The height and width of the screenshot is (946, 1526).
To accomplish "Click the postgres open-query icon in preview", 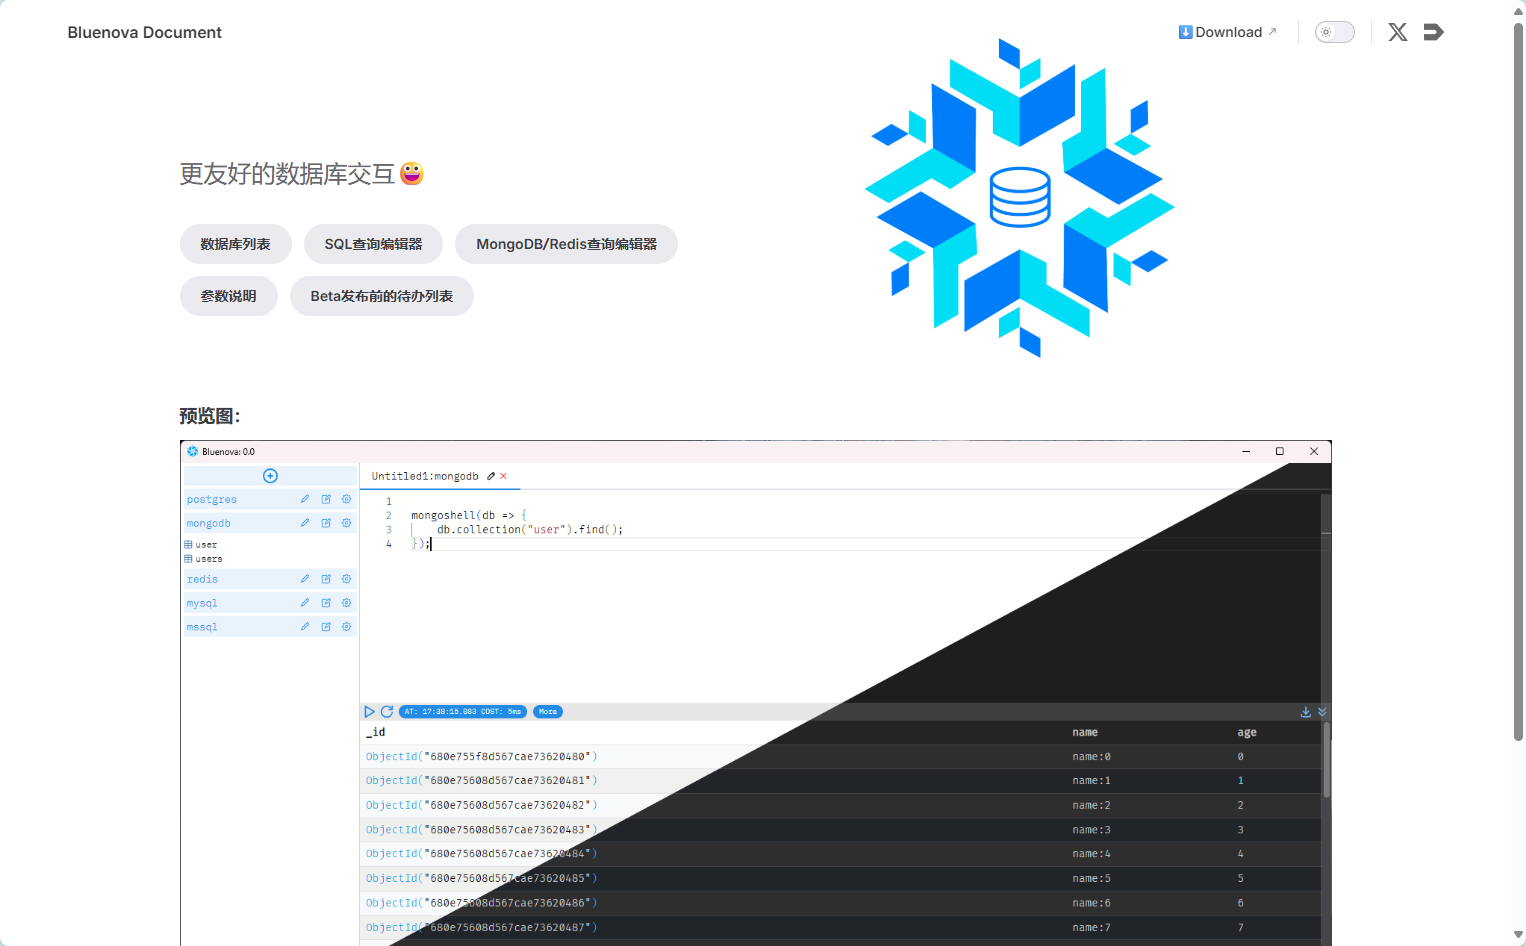I will pyautogui.click(x=326, y=499).
